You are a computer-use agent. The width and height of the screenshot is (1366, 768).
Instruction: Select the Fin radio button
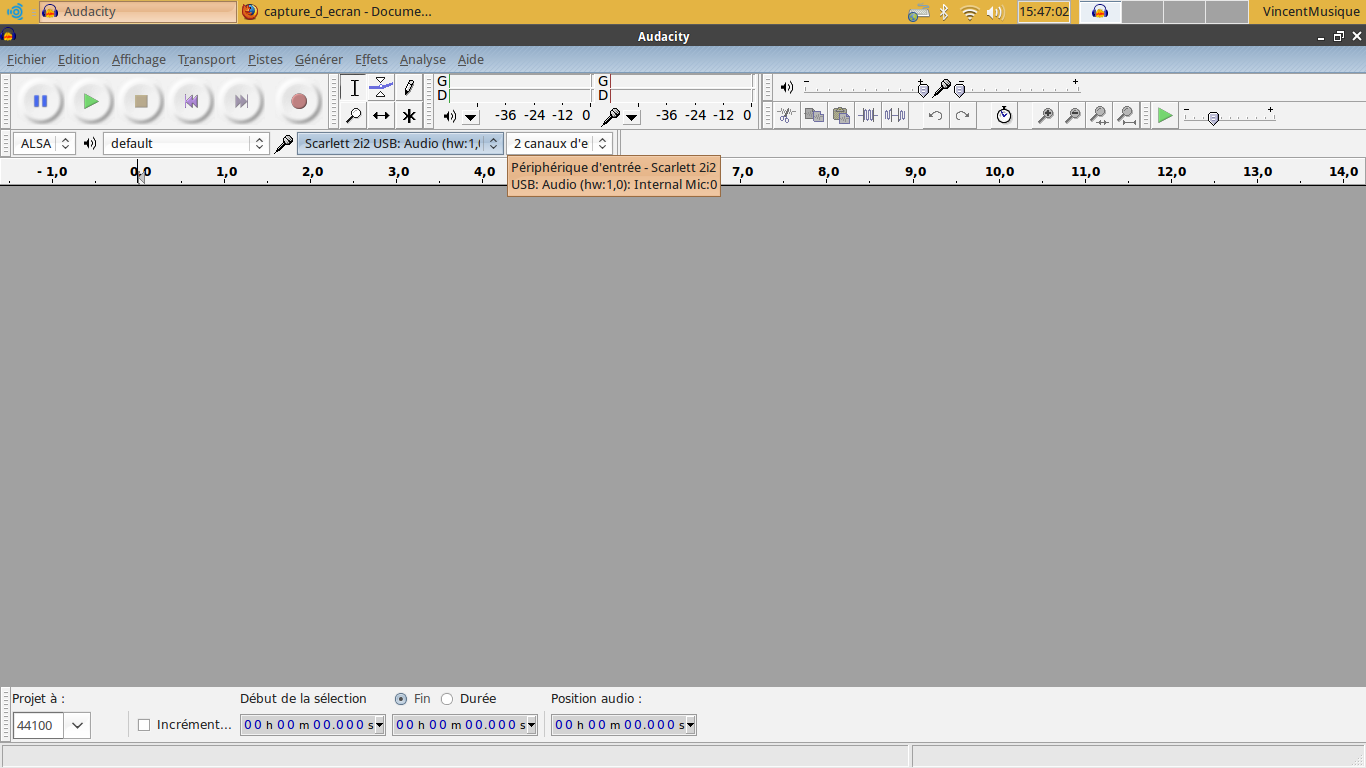[x=401, y=699]
